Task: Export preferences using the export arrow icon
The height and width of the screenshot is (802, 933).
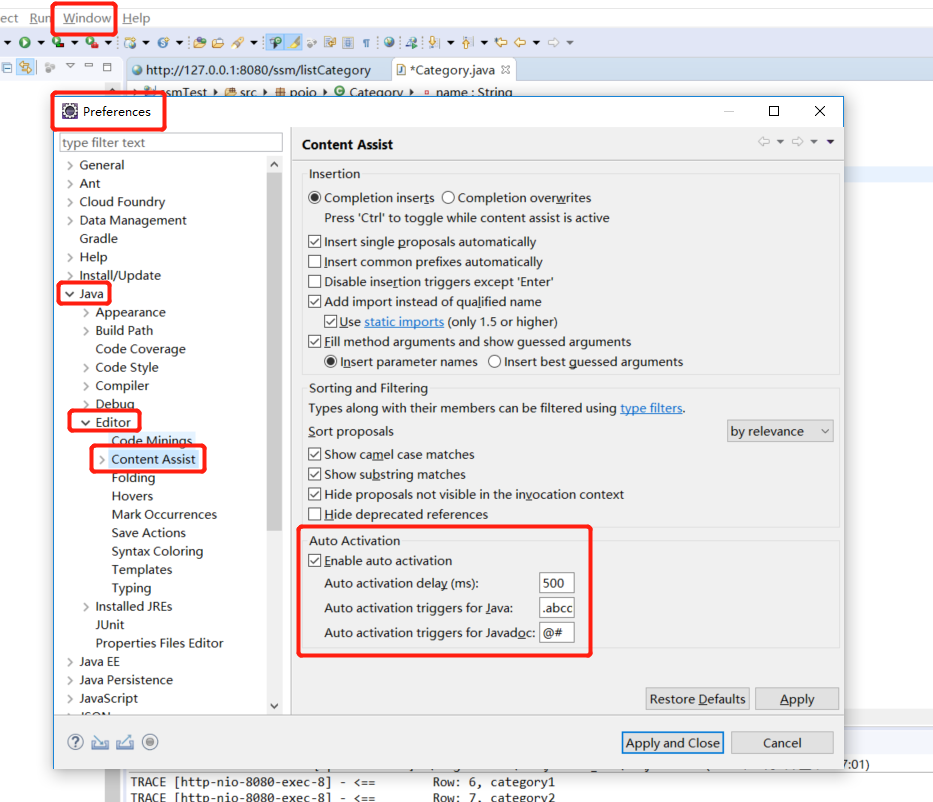Action: pyautogui.click(x=122, y=742)
